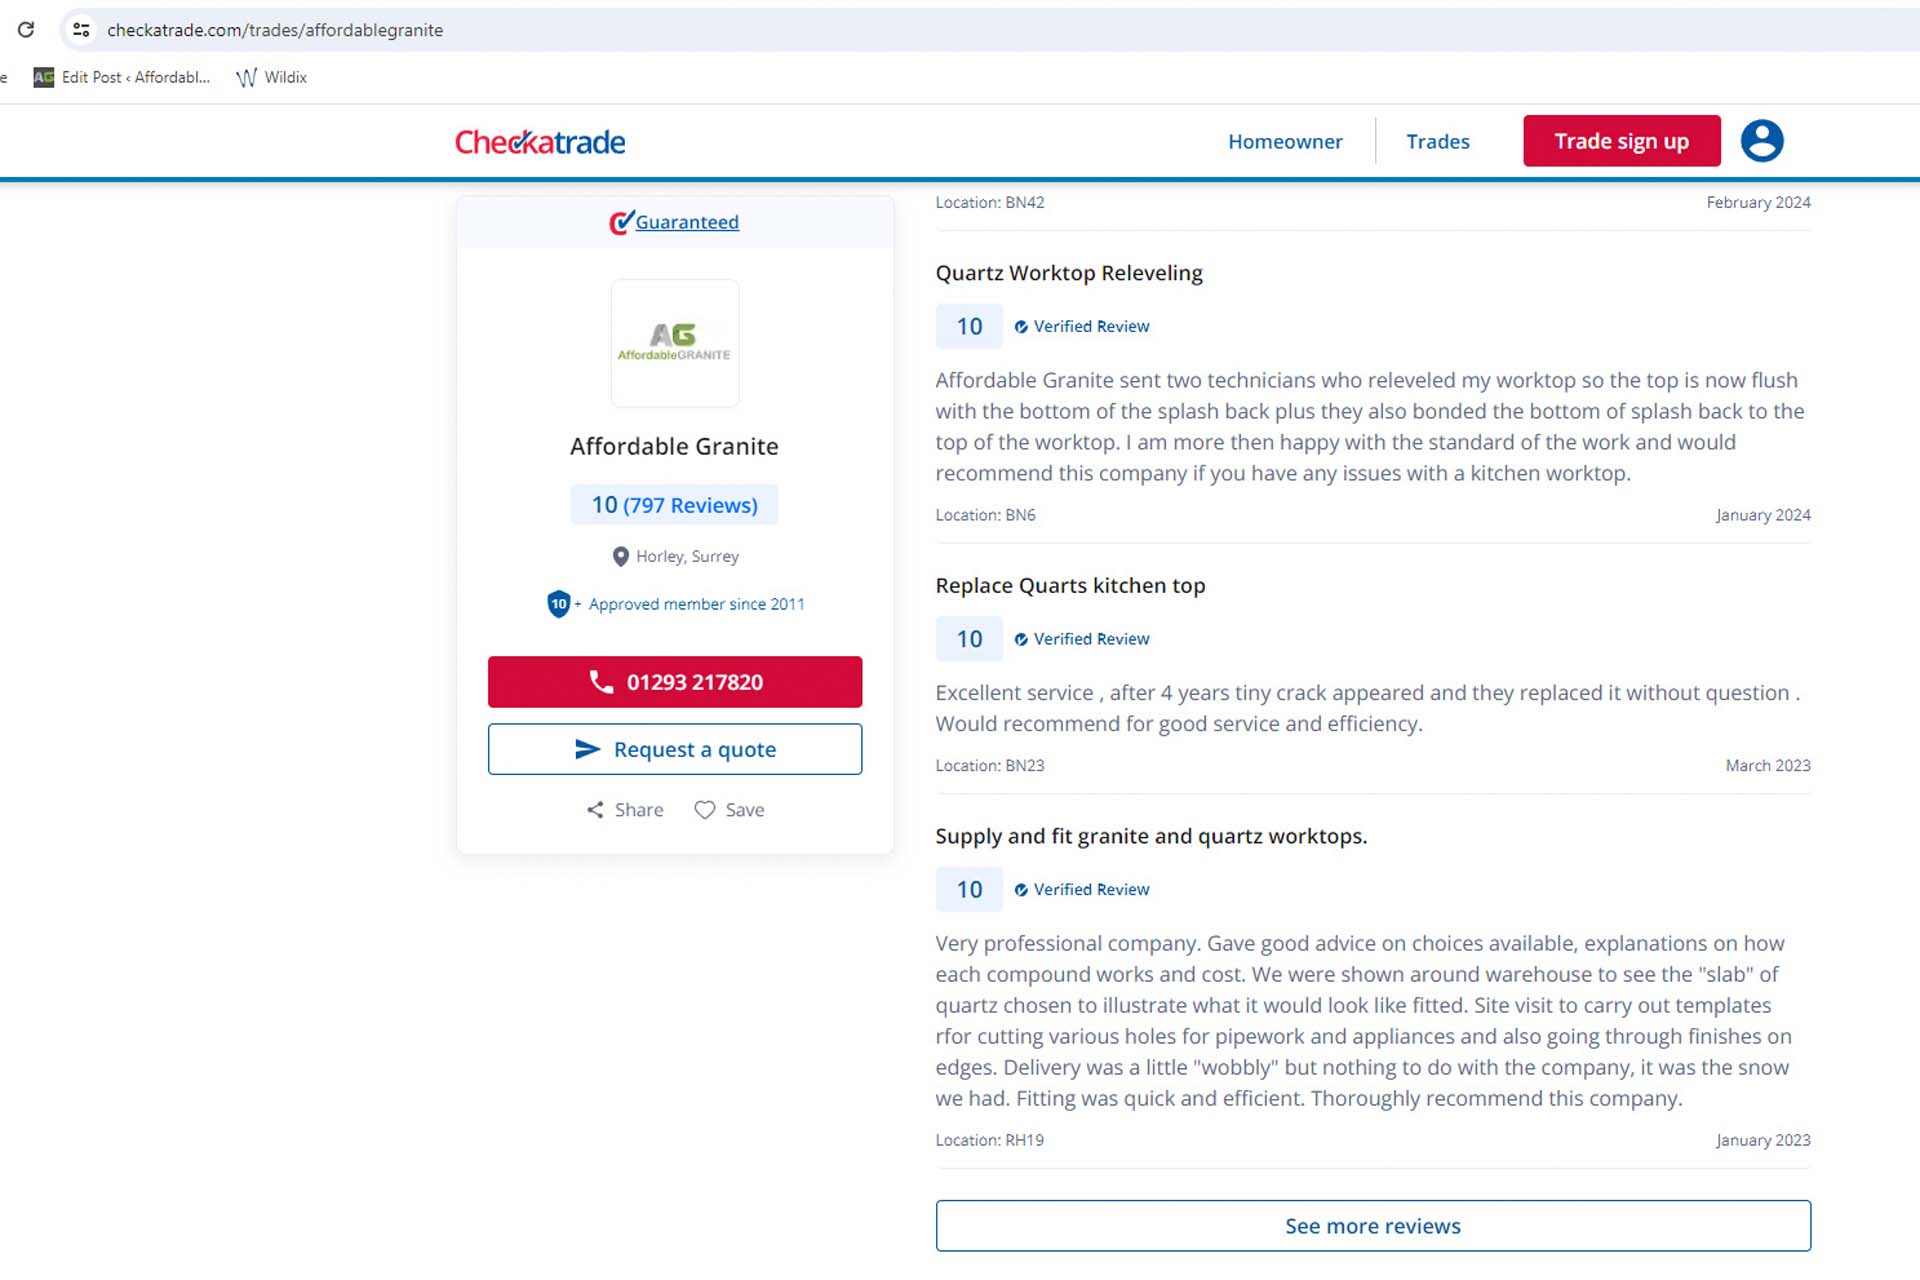Open site information icon in address bar
The height and width of the screenshot is (1280, 1920).
[82, 30]
